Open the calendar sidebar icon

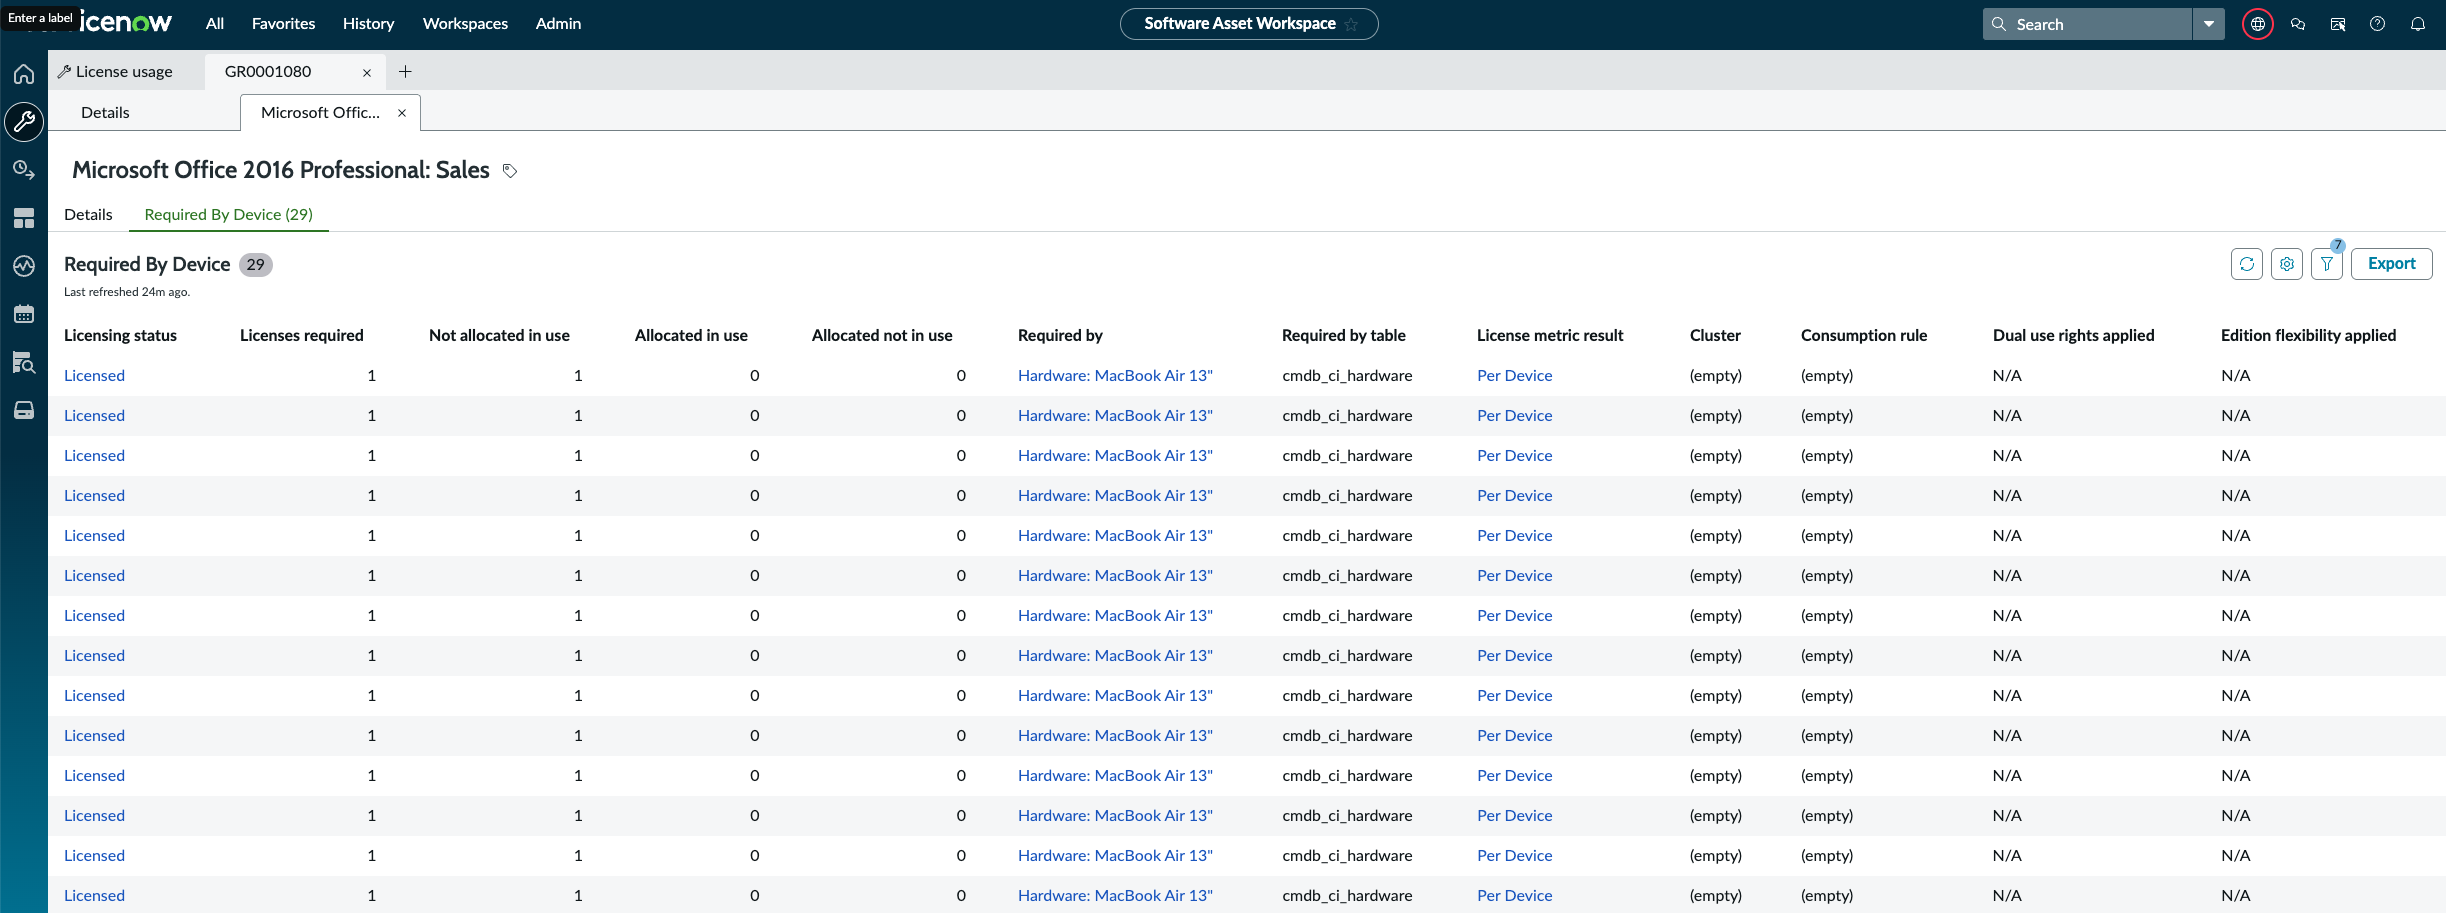click(x=24, y=314)
